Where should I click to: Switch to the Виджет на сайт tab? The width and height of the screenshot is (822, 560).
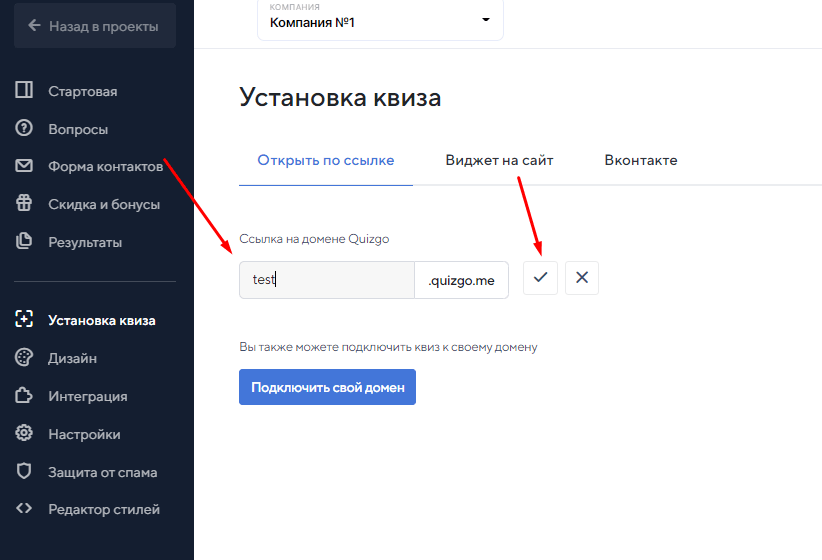[x=499, y=160]
